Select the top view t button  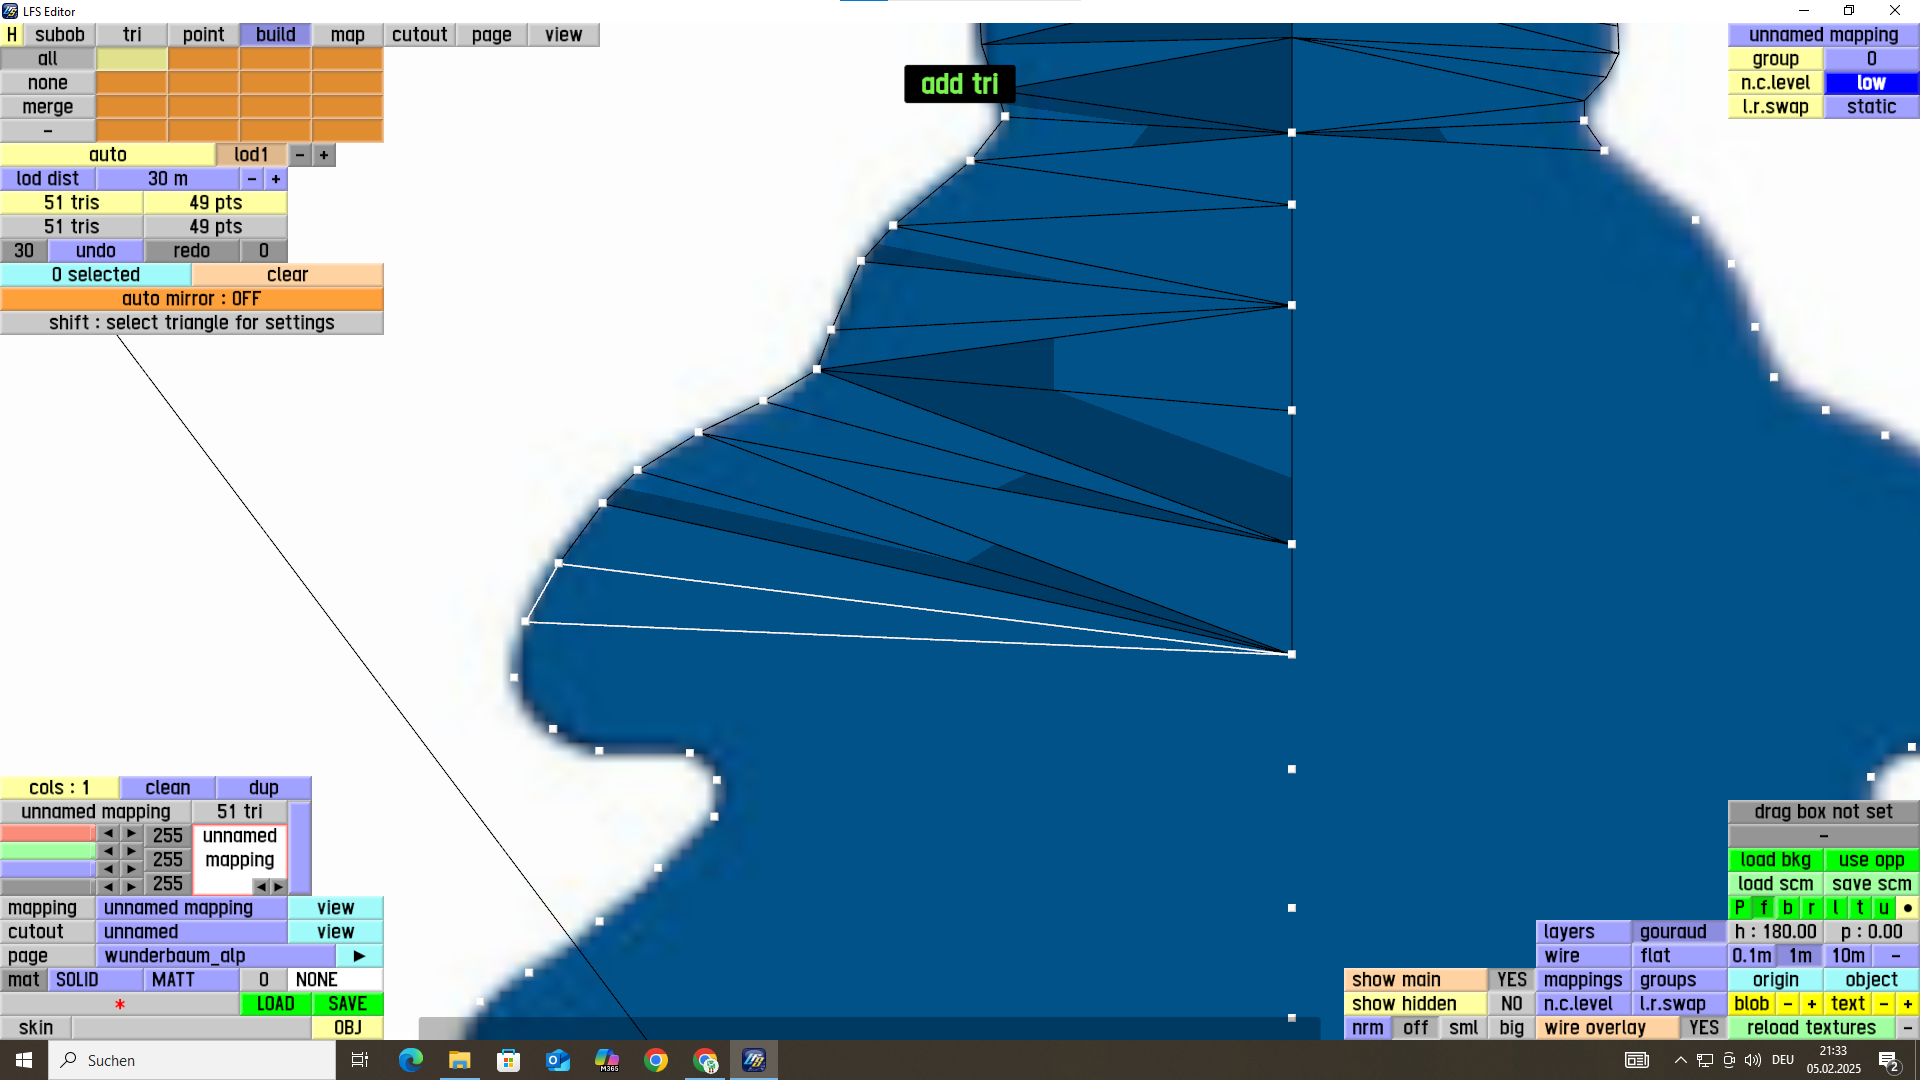1859,908
